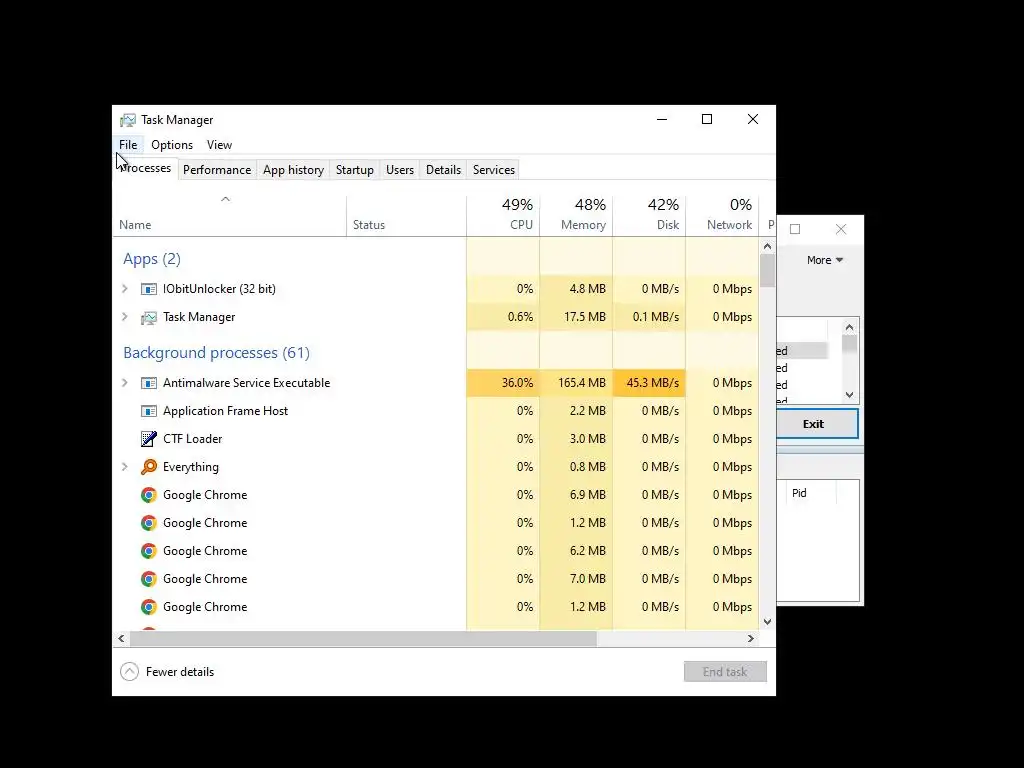The image size is (1024, 768).
Task: Click the horizontal scrollbar thumb in Task Manager
Action: pyautogui.click(x=363, y=638)
